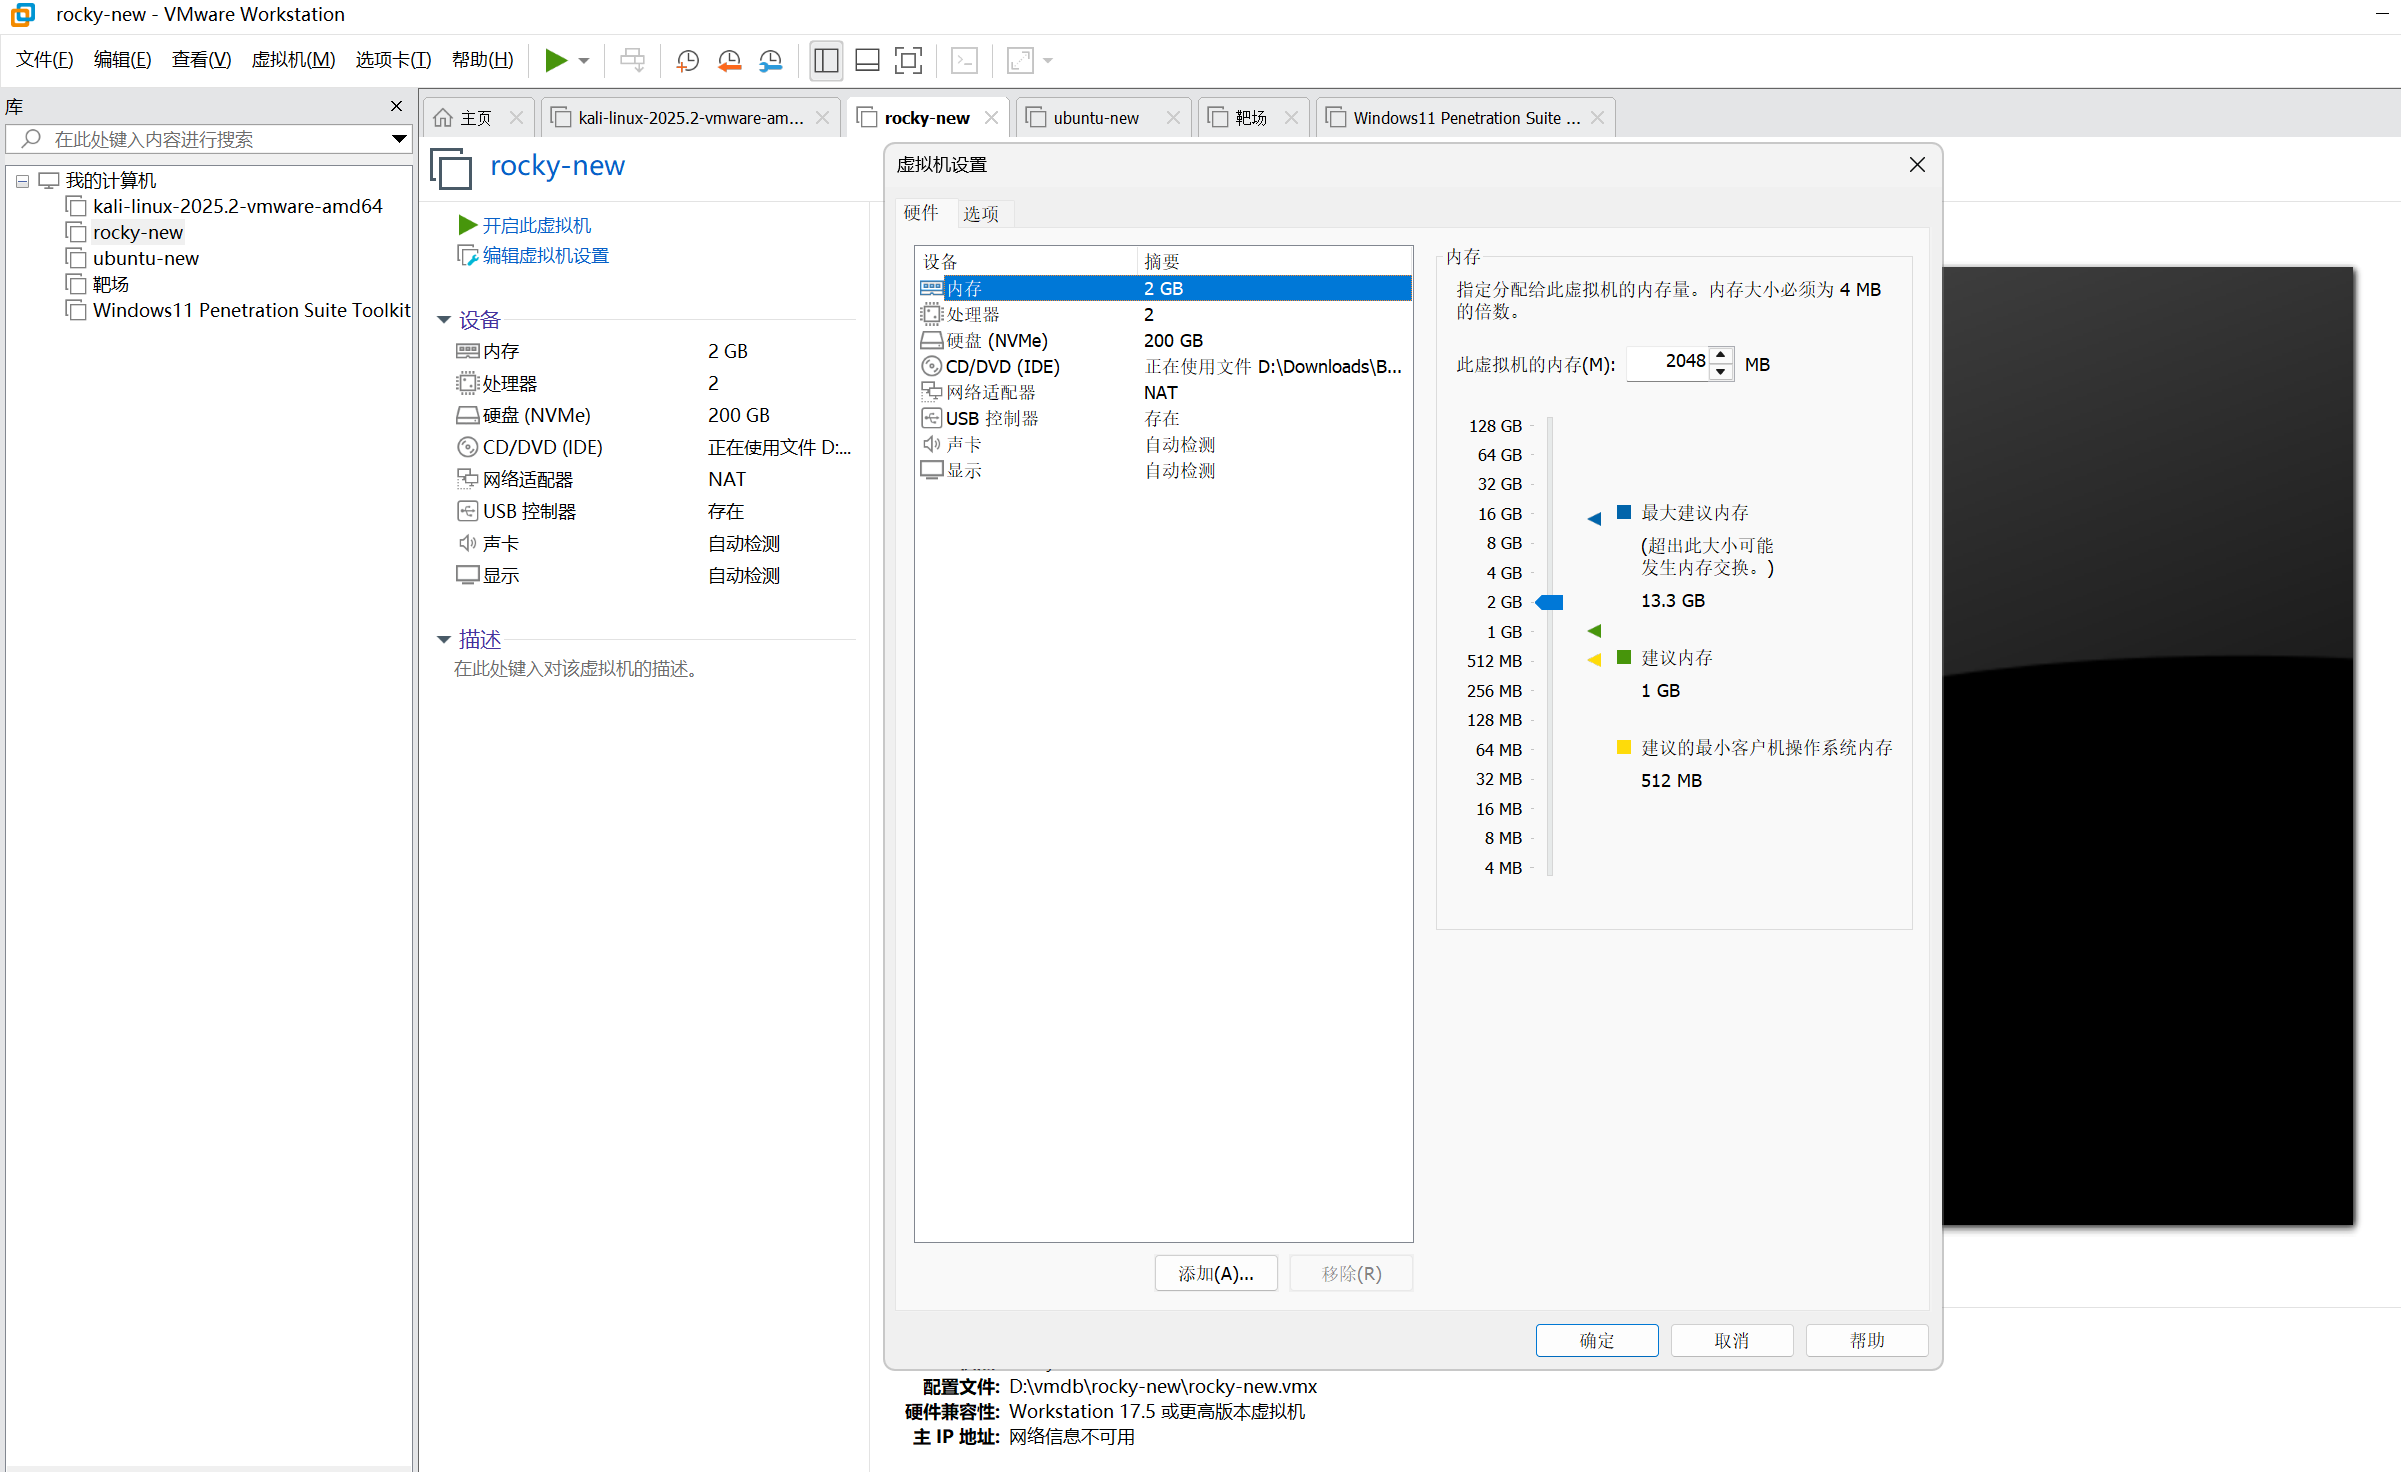Select USB 控制器 row in device list
2401x1472 pixels.
pyautogui.click(x=1164, y=418)
